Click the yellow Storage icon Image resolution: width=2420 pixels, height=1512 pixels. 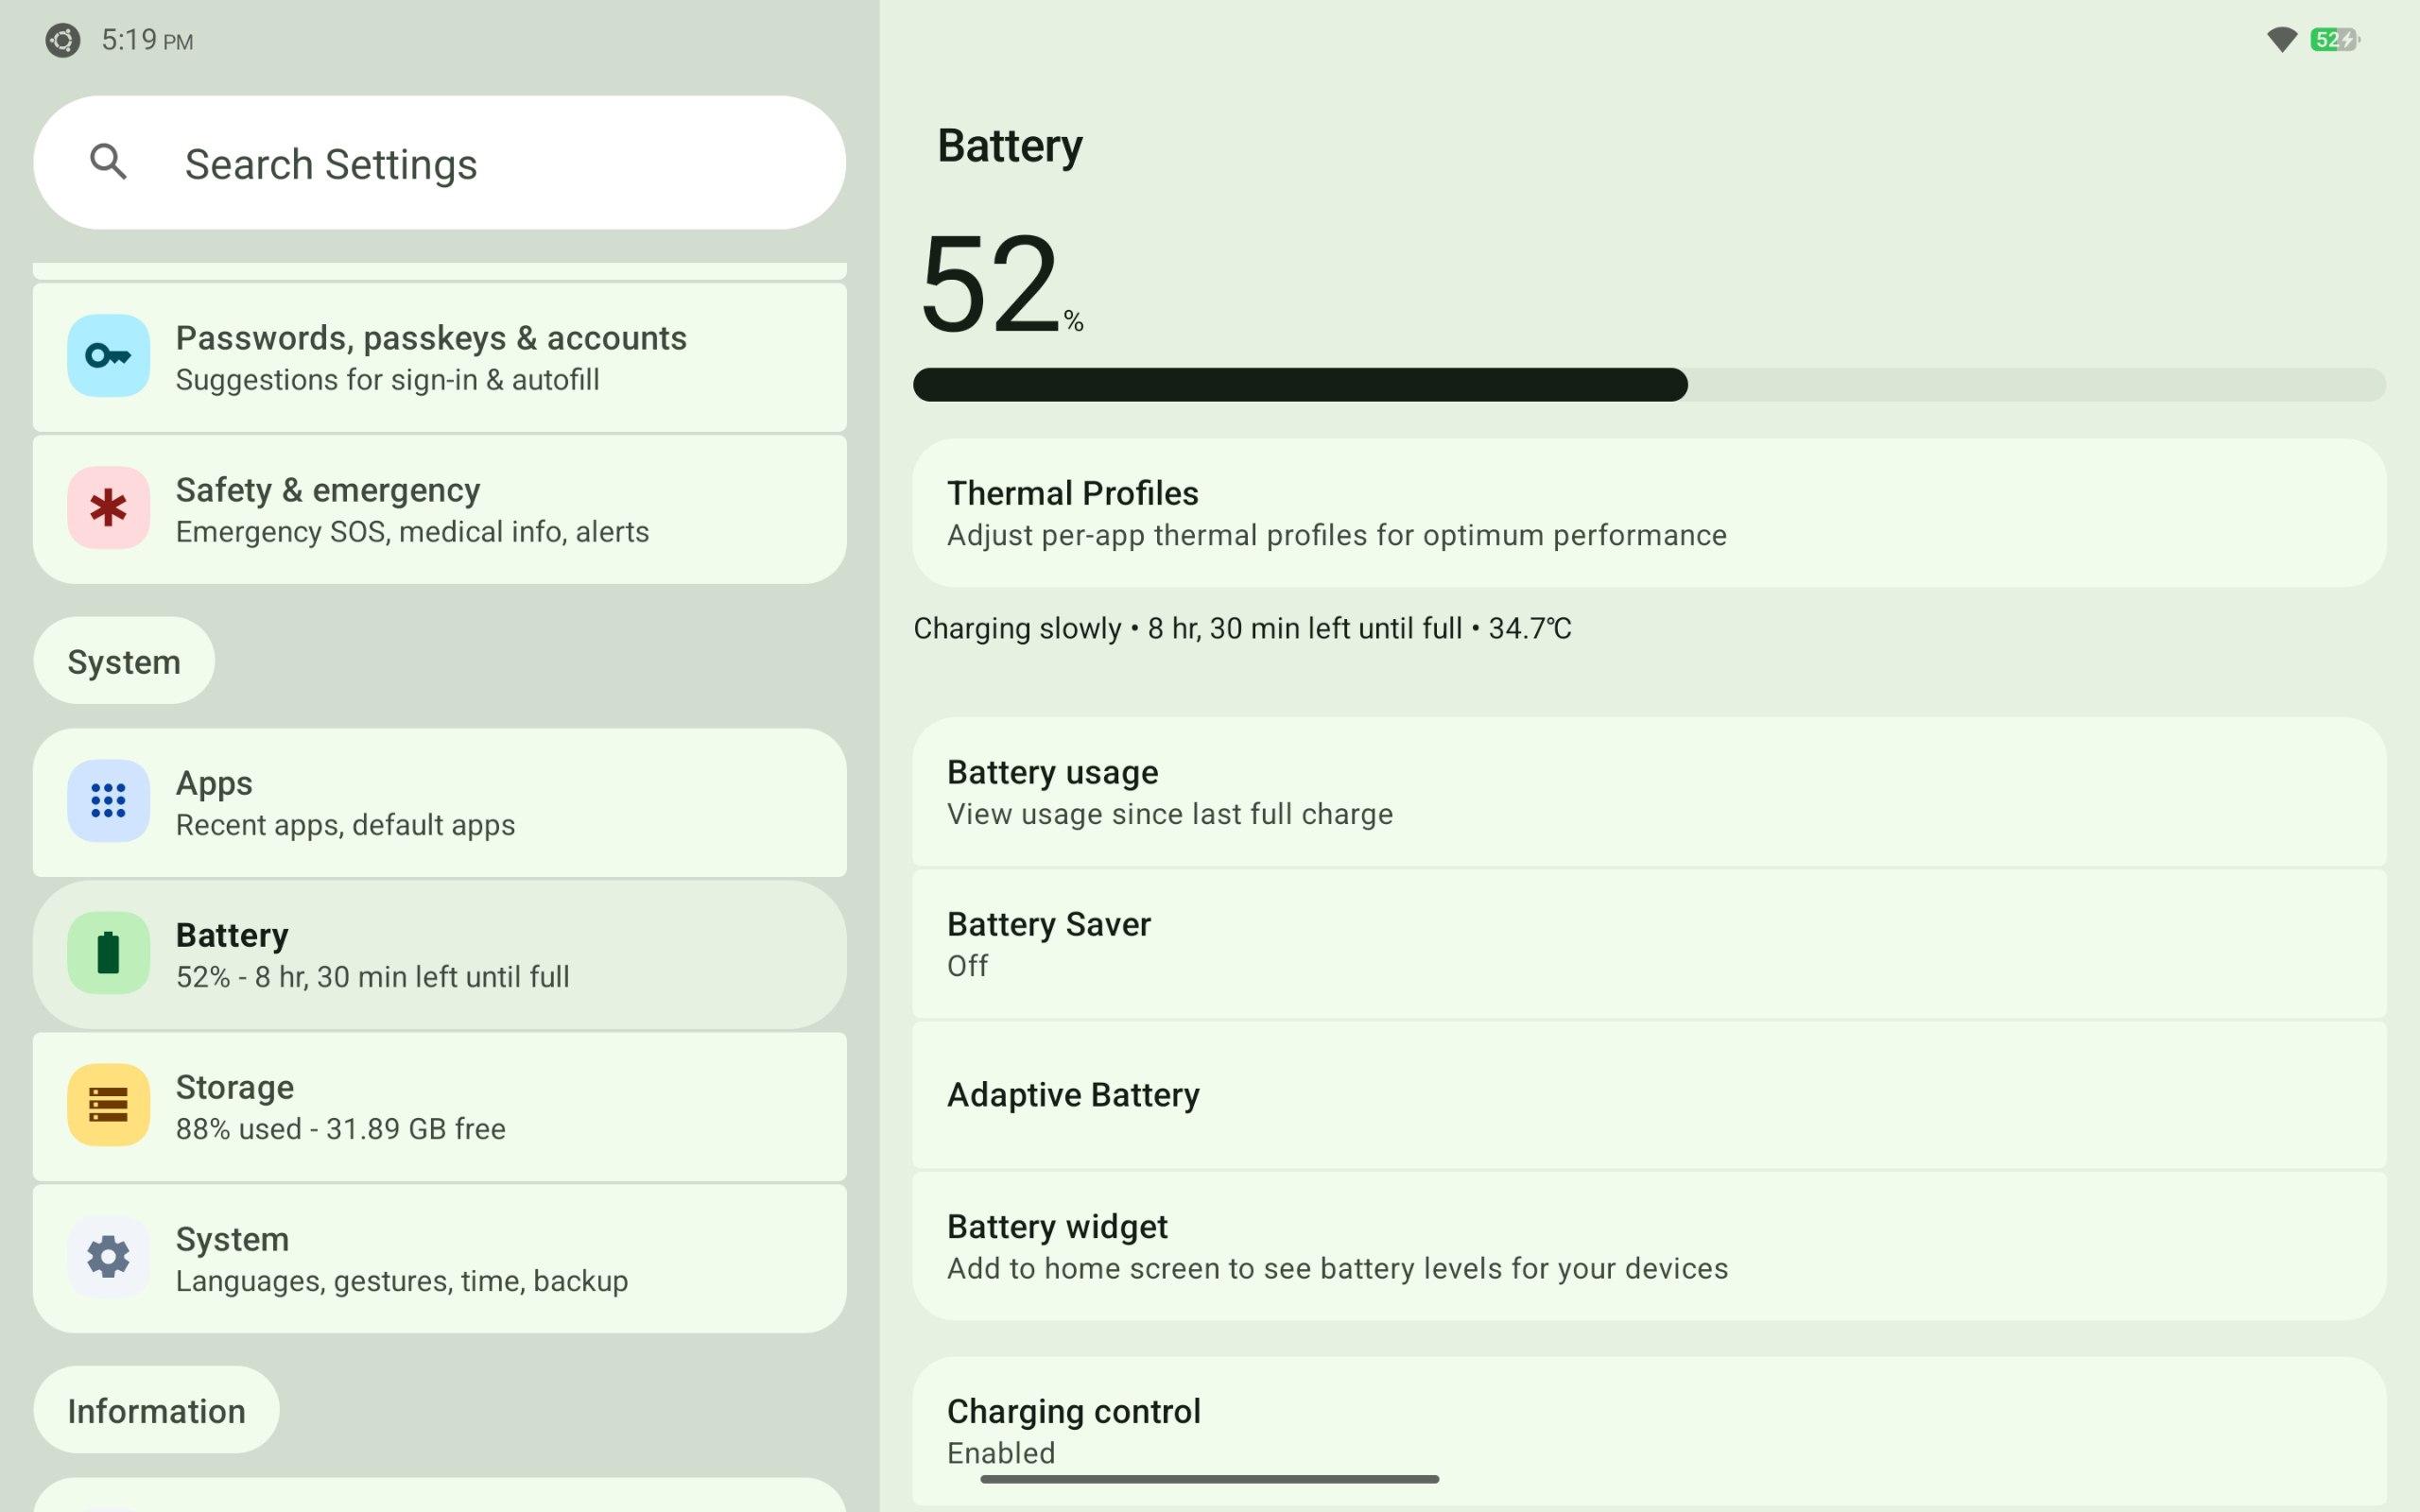click(108, 1105)
